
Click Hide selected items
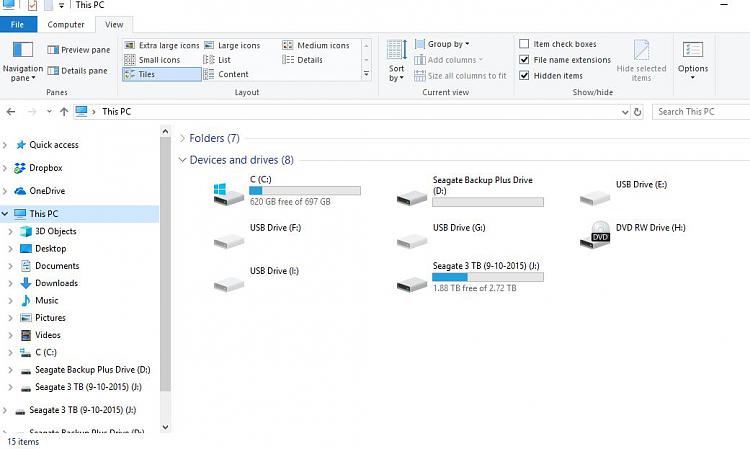pyautogui.click(x=641, y=61)
